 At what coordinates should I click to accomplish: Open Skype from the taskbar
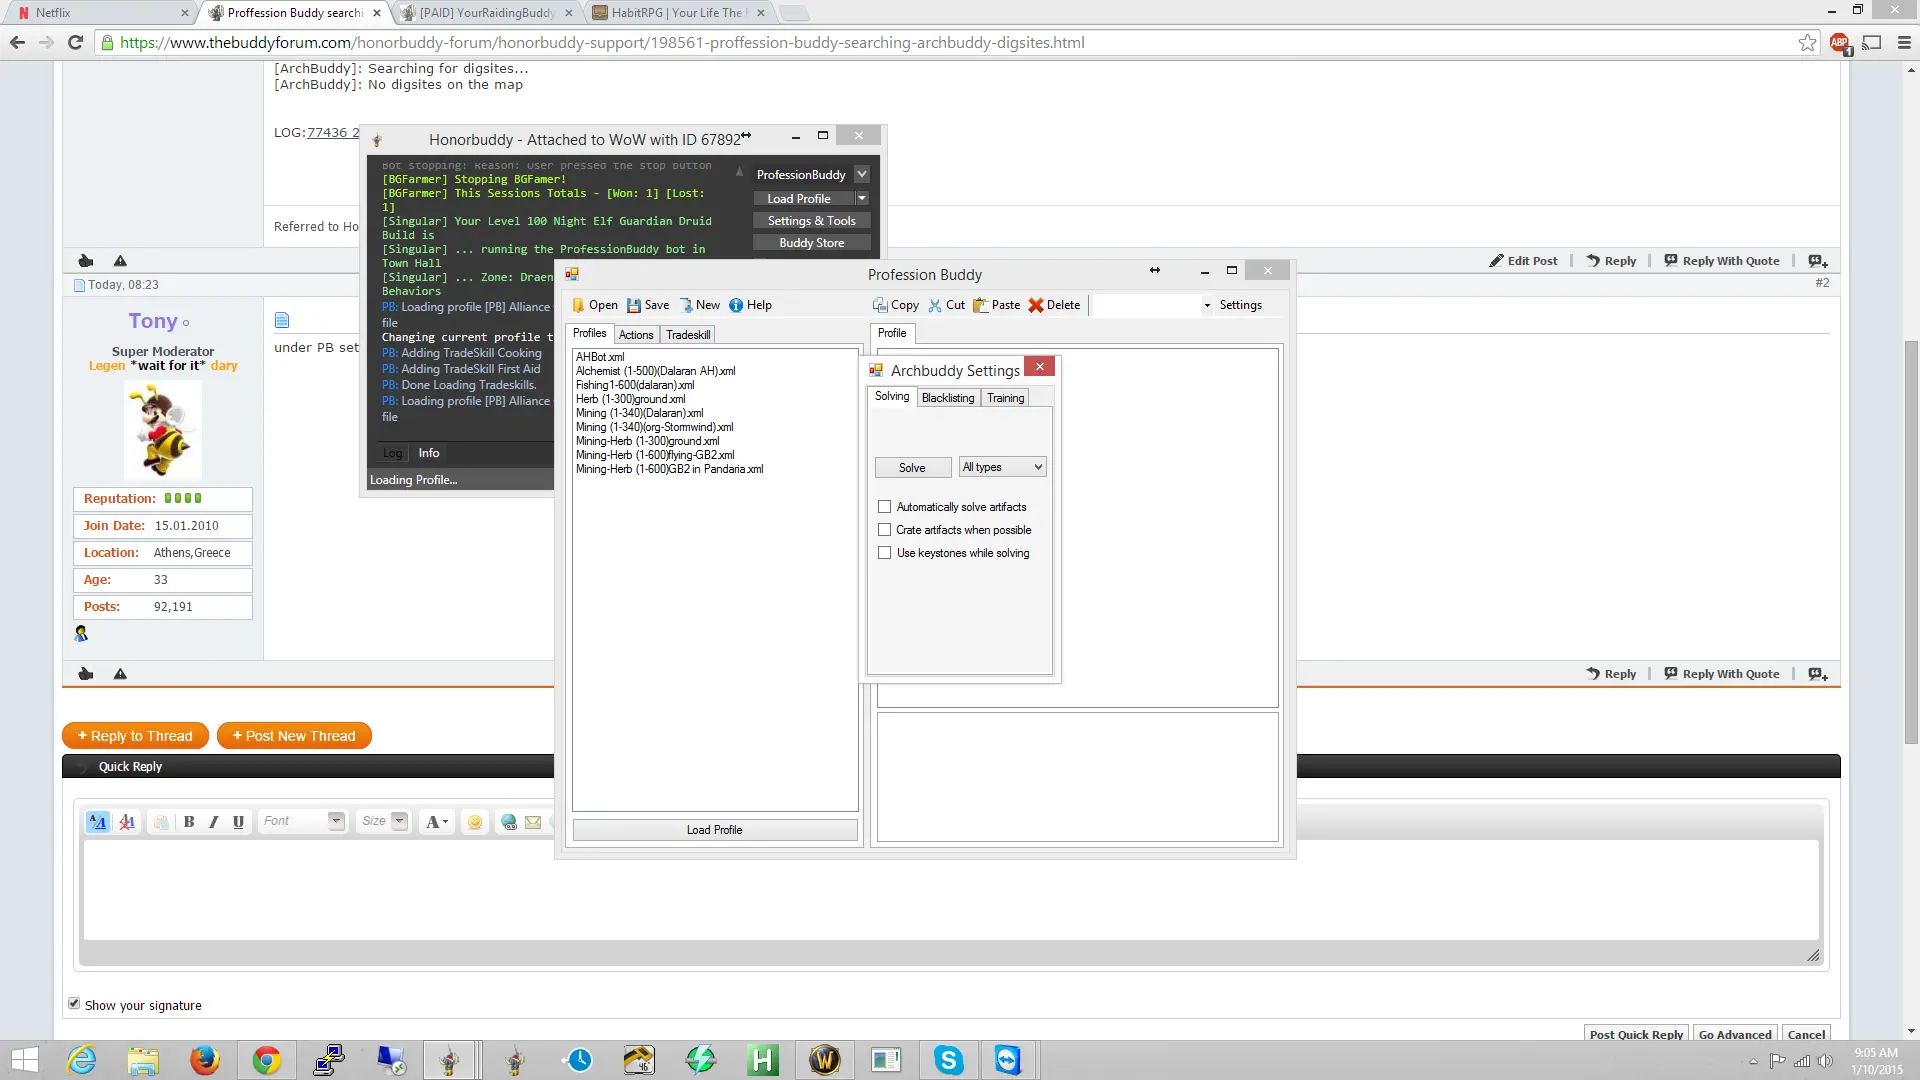point(948,1059)
